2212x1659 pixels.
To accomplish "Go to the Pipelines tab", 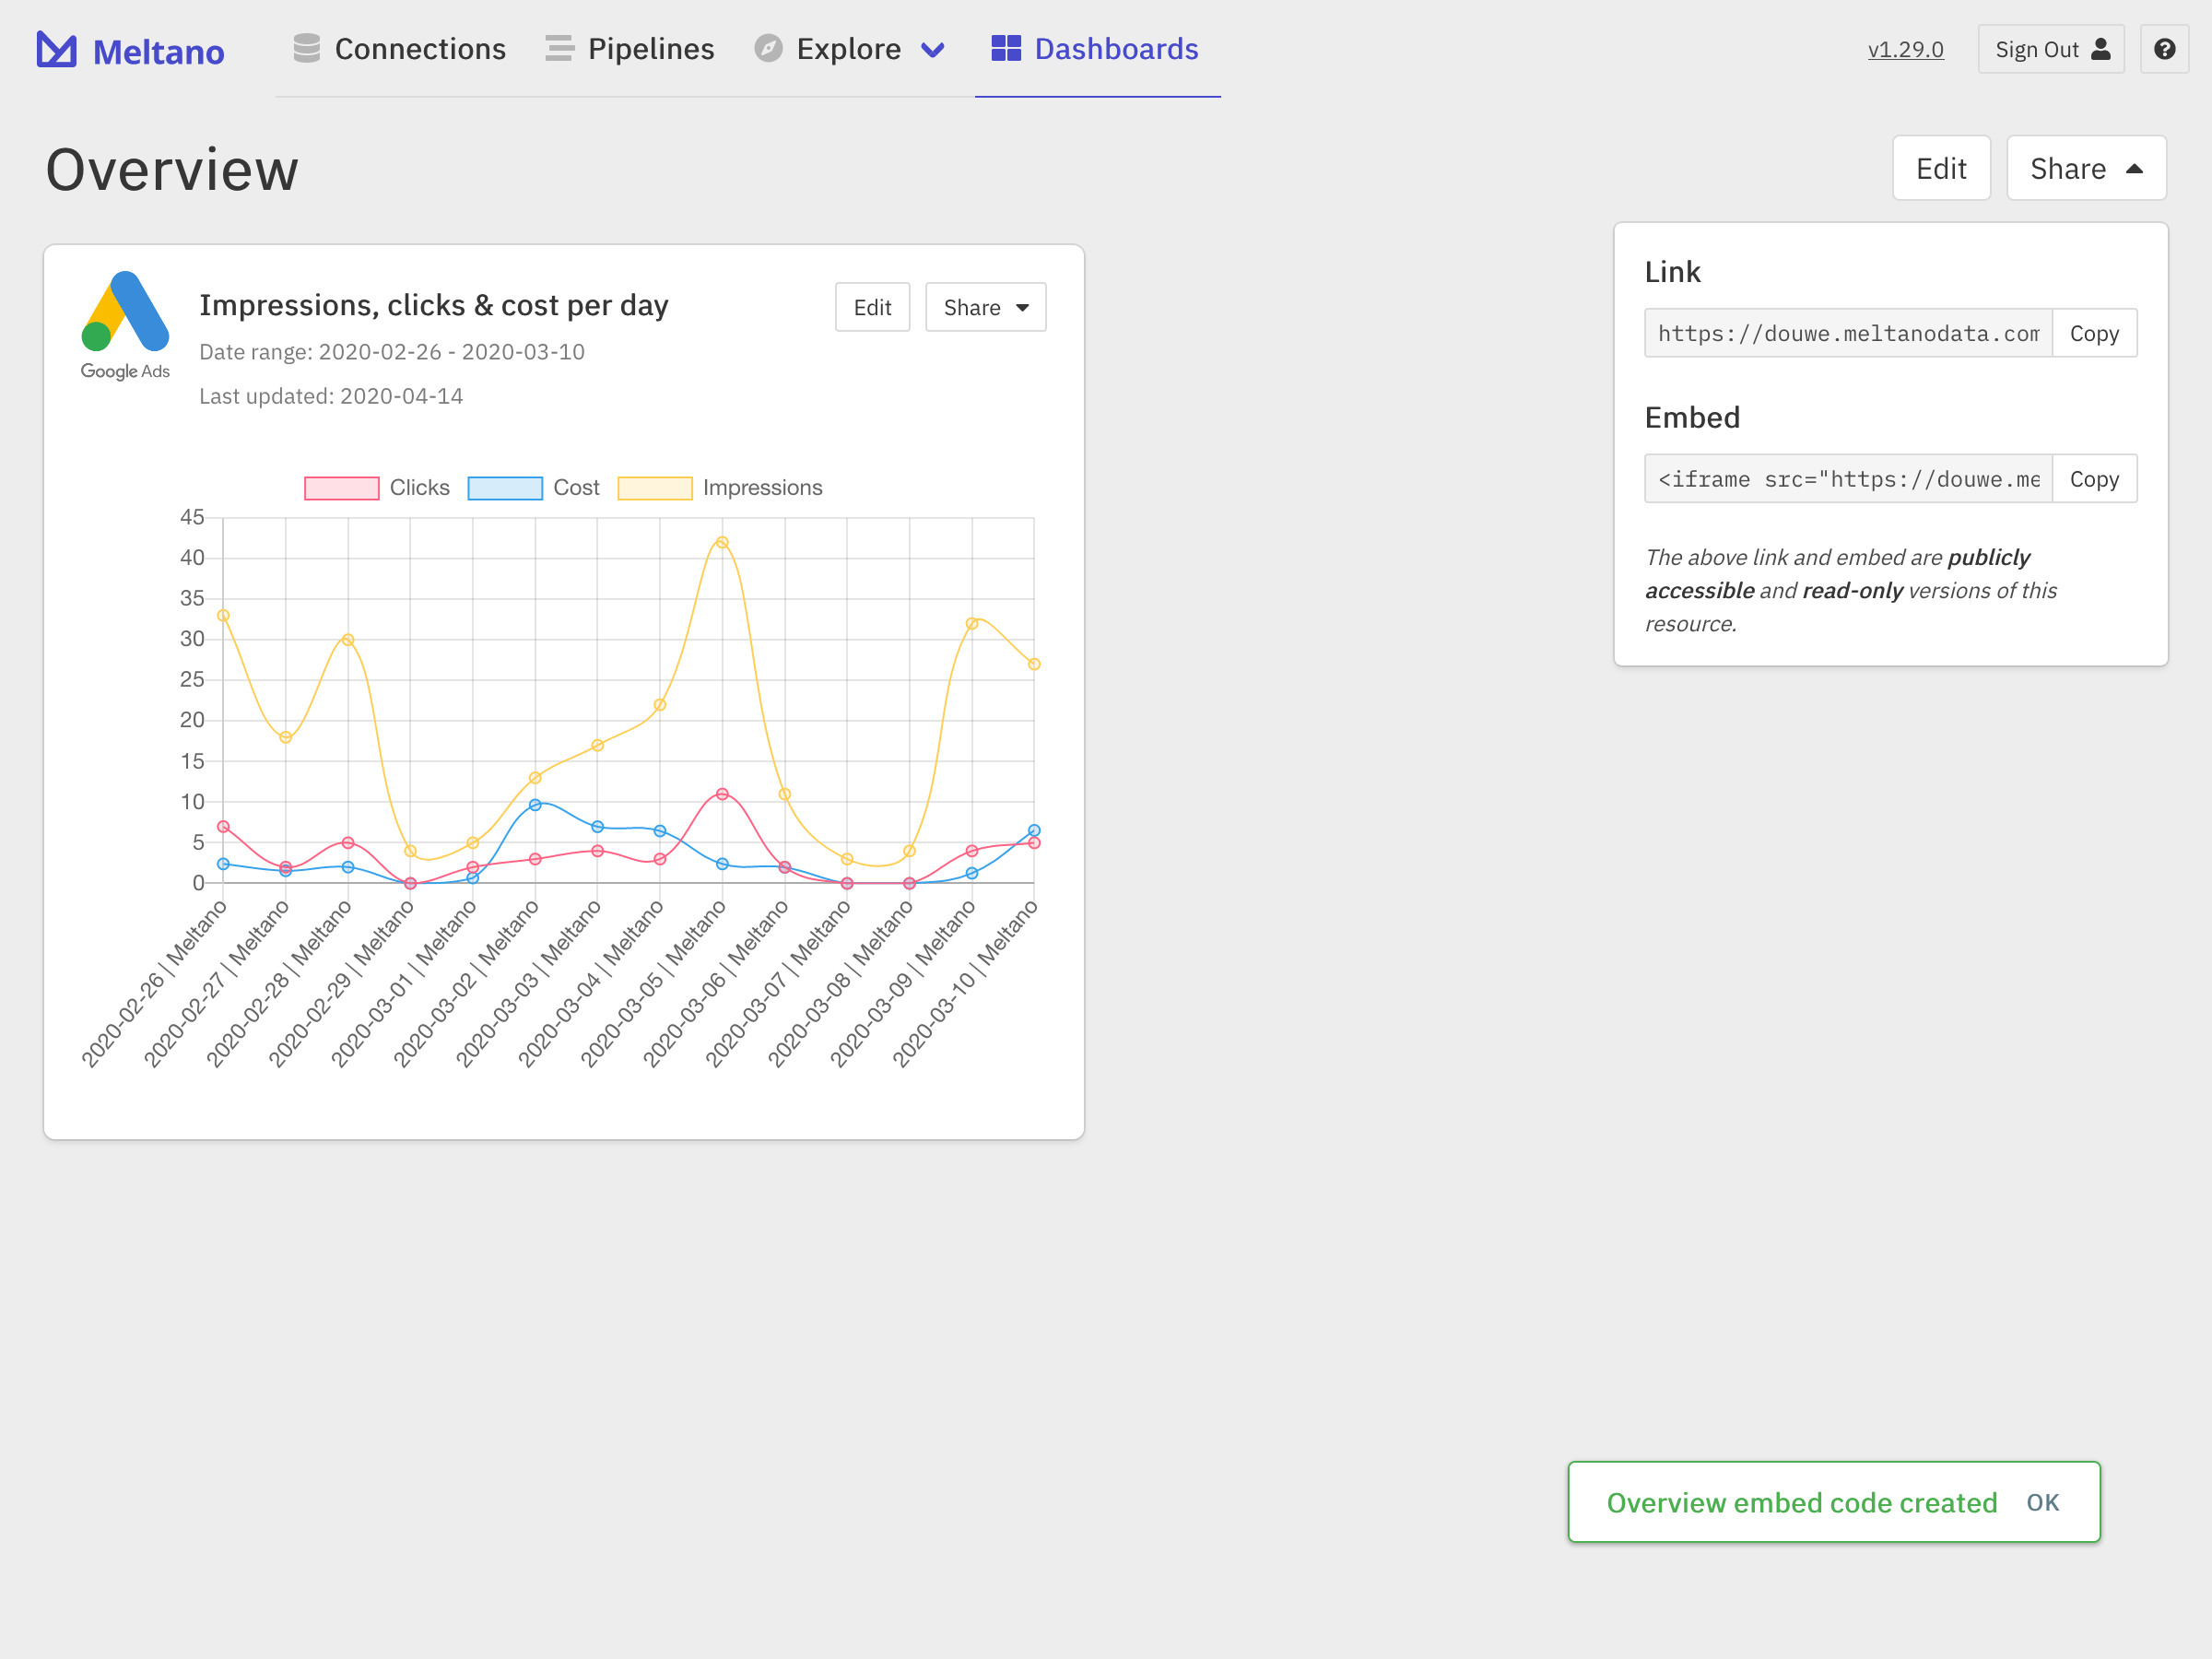I will (650, 49).
